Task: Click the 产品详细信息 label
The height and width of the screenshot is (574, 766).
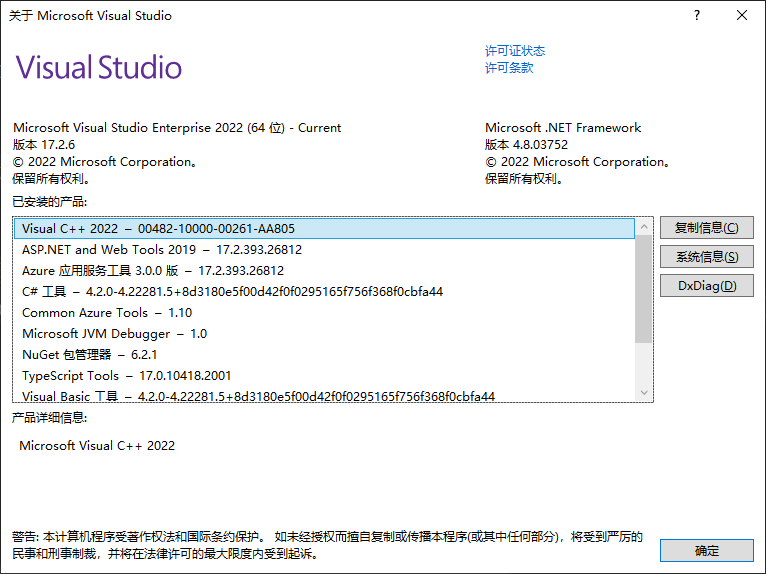Action: 49,417
